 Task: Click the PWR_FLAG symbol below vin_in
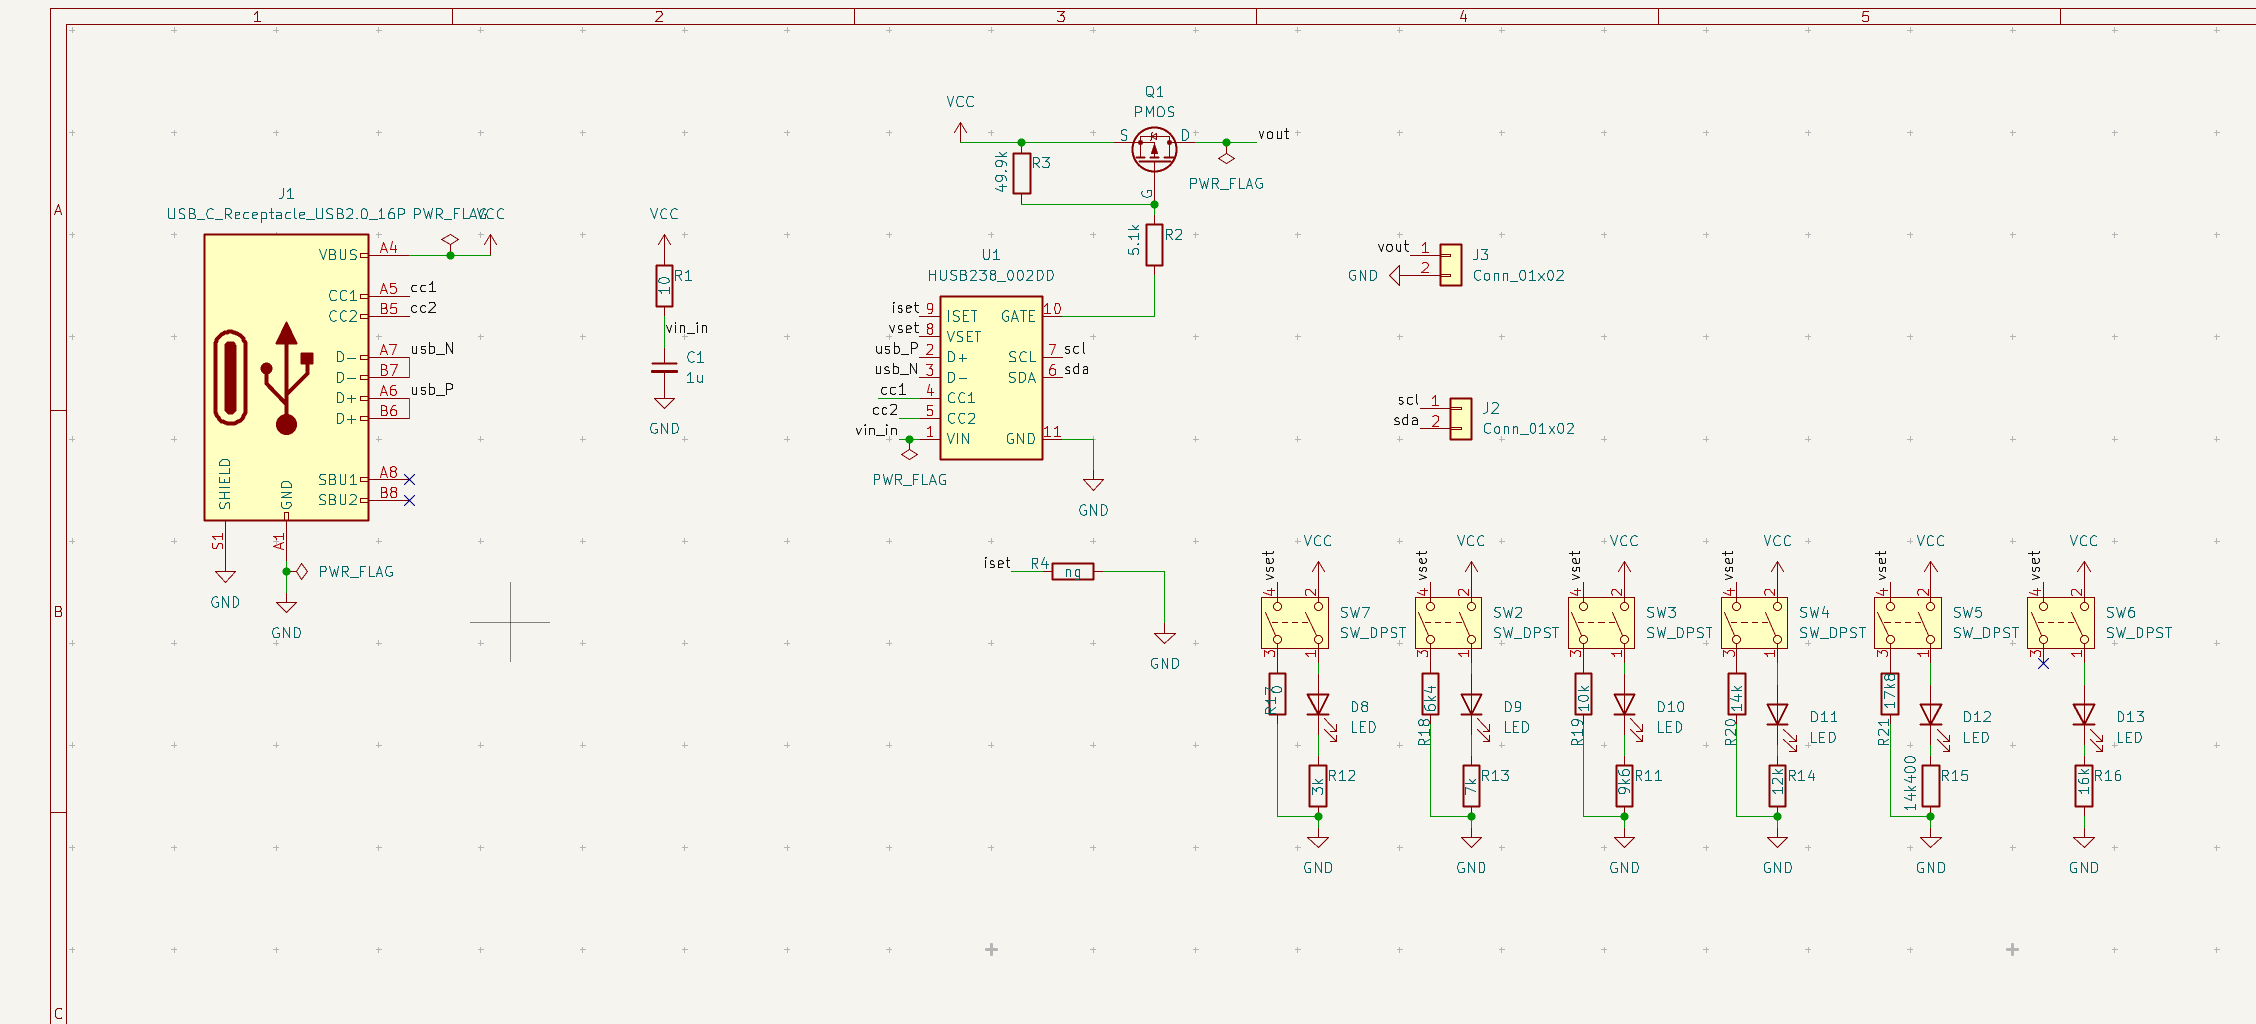909,455
